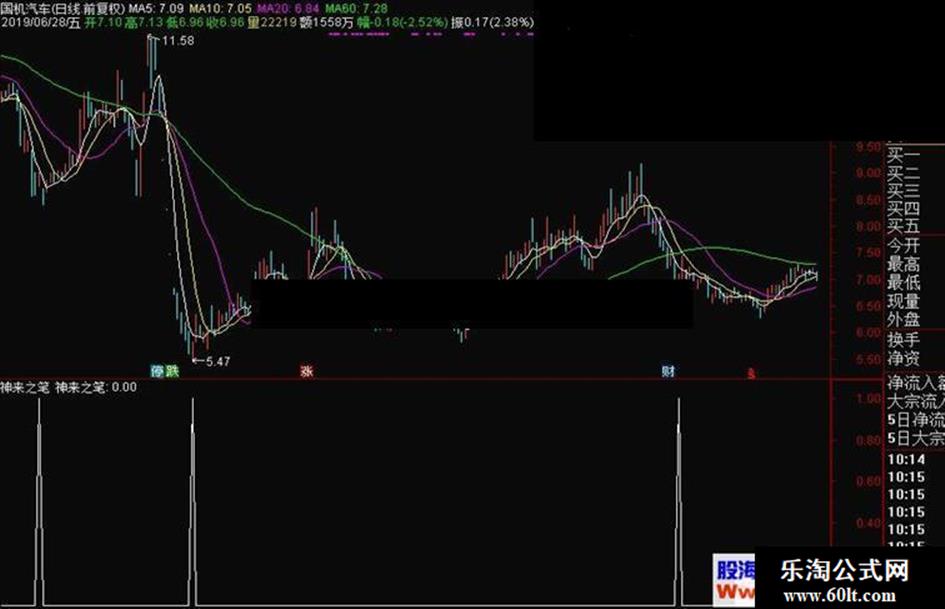The height and width of the screenshot is (609, 945).
Task: Click the 1.00 indicator axis label
Action: click(868, 399)
